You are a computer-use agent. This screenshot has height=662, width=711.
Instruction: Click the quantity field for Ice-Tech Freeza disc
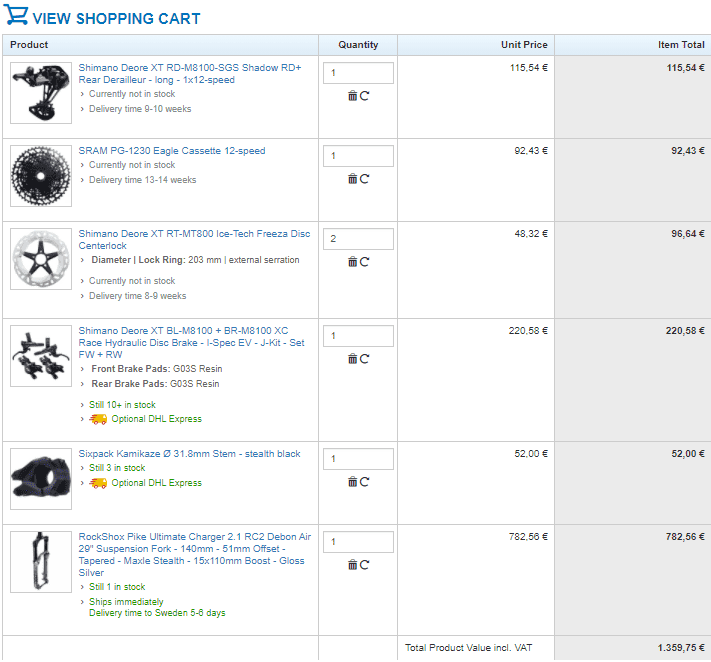[358, 239]
